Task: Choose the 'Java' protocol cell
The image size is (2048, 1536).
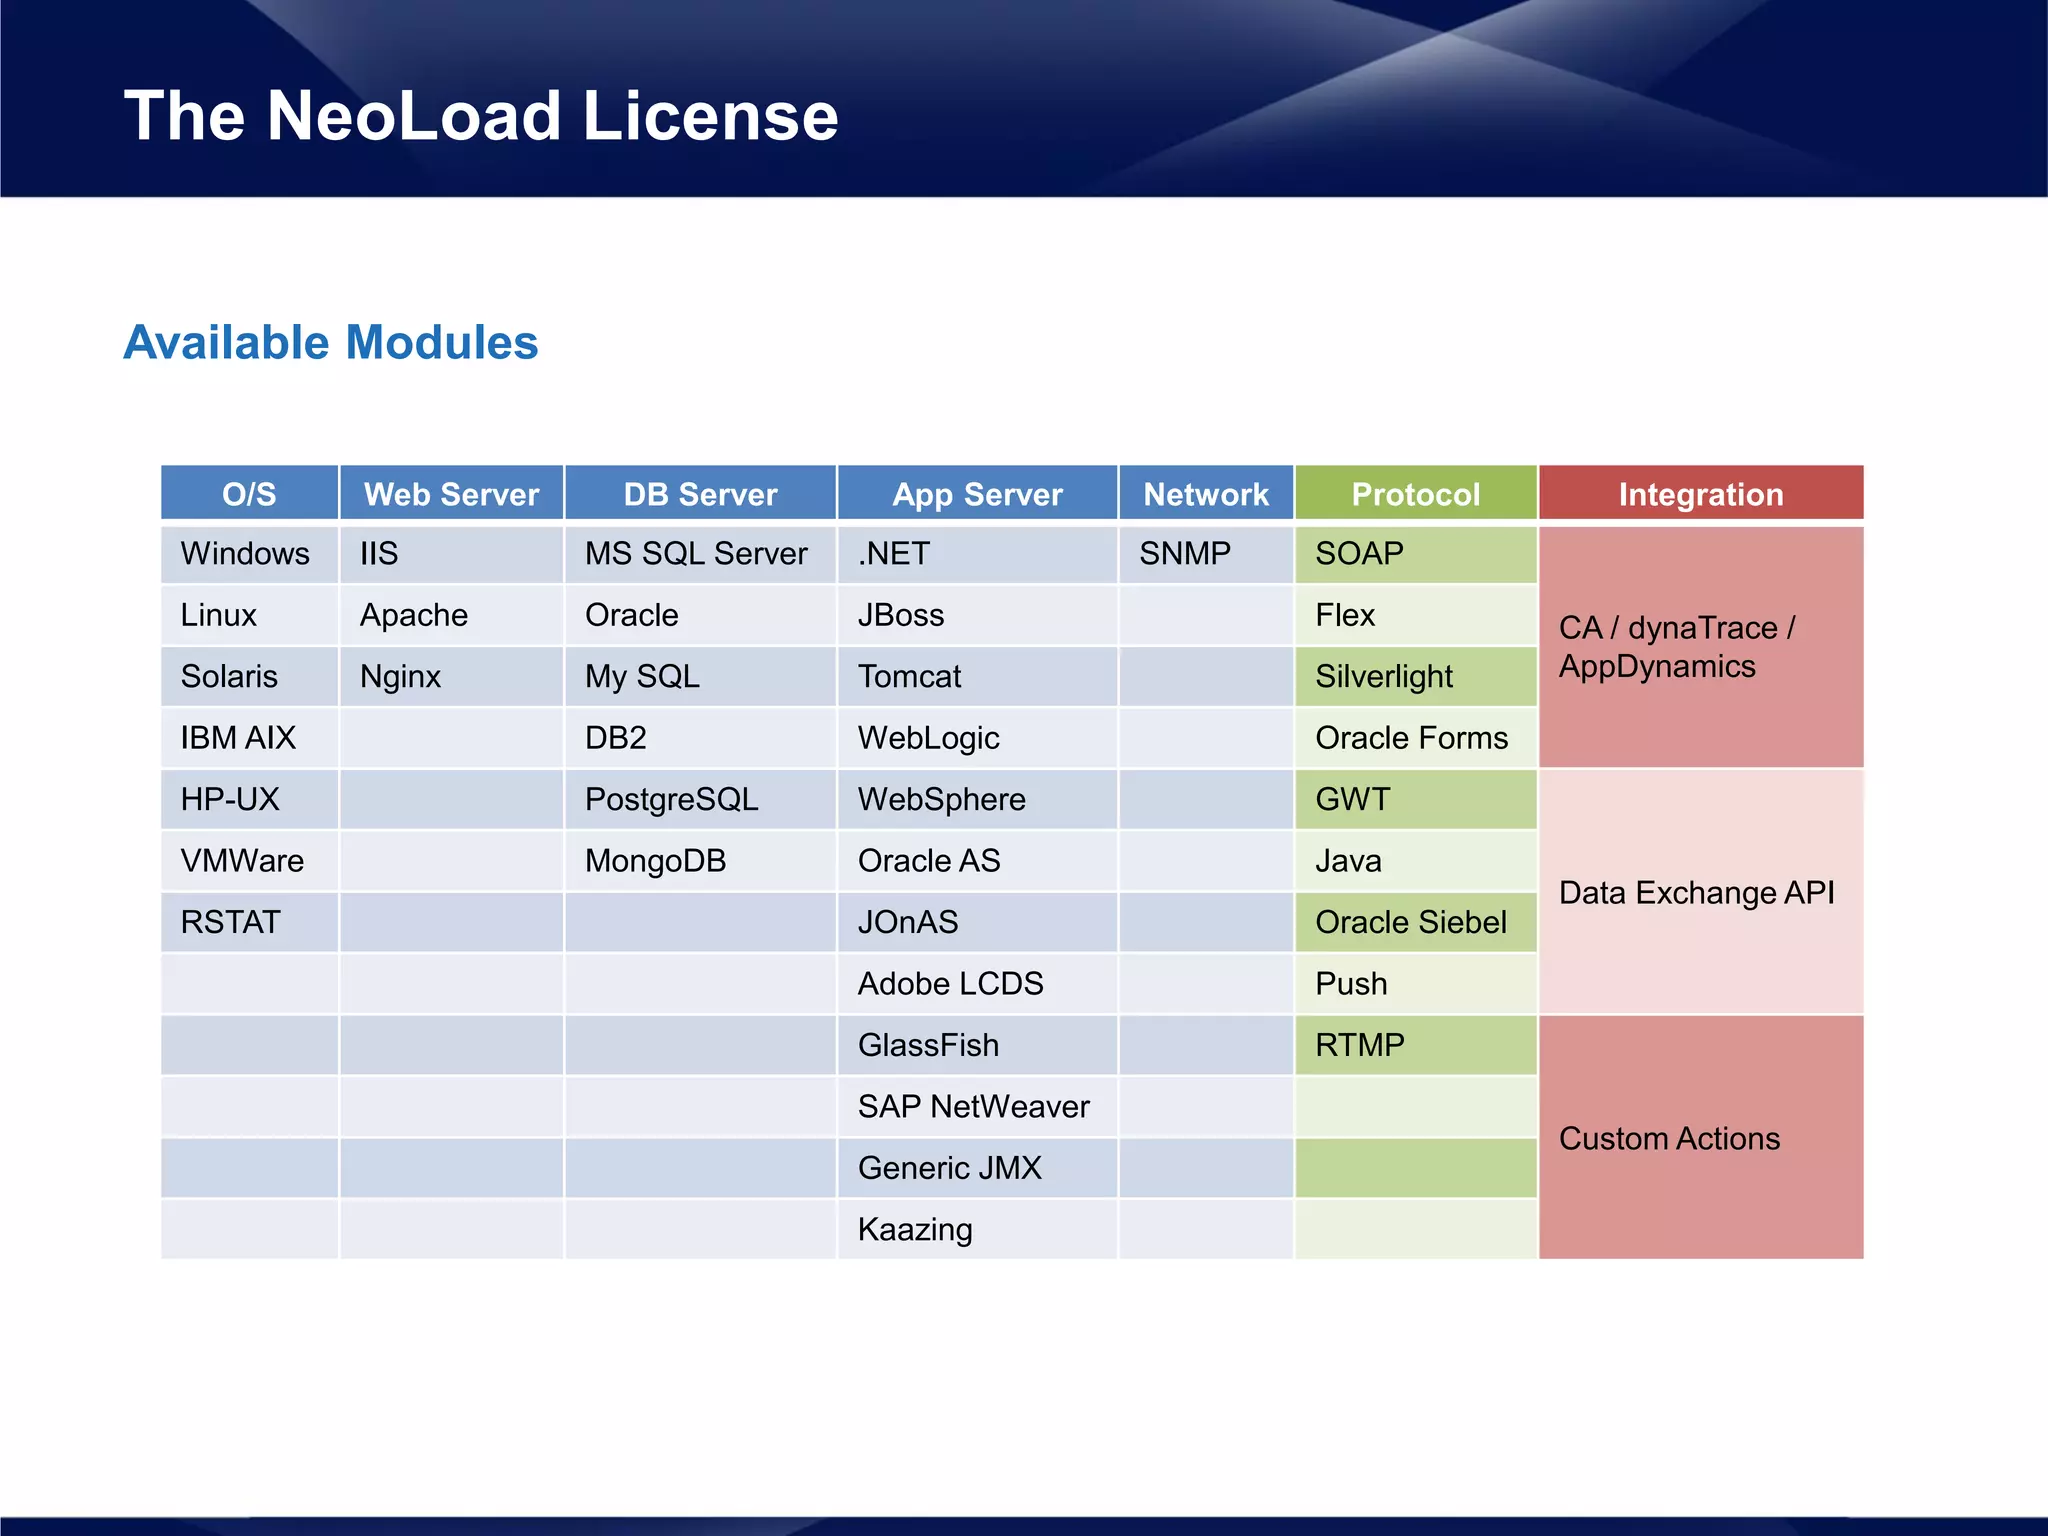Action: coord(1416,861)
